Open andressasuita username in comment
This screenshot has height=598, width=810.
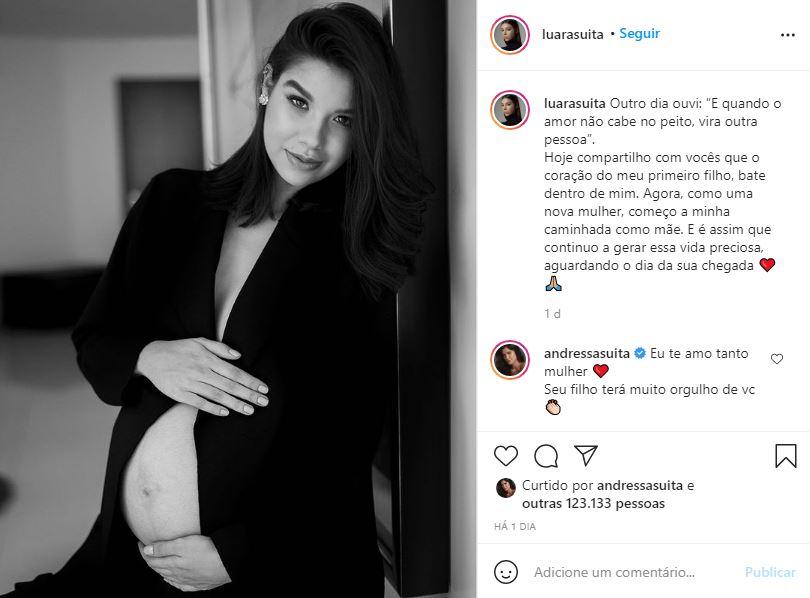(x=587, y=353)
